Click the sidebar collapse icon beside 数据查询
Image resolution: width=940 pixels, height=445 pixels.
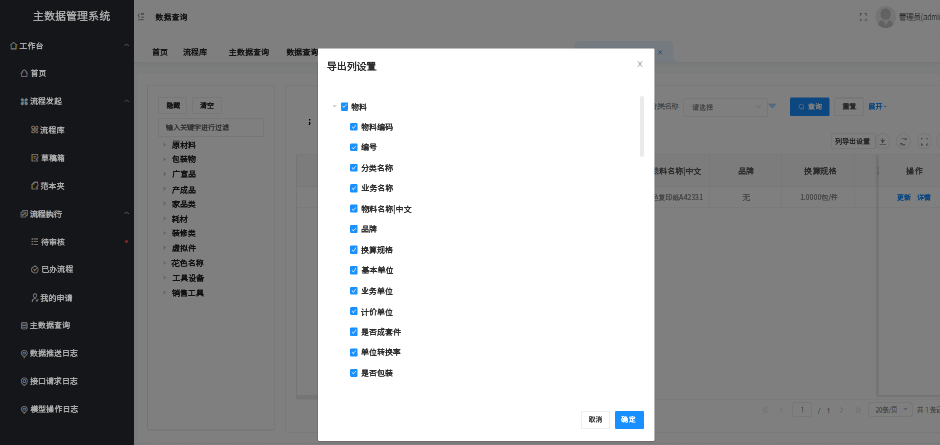(x=140, y=18)
